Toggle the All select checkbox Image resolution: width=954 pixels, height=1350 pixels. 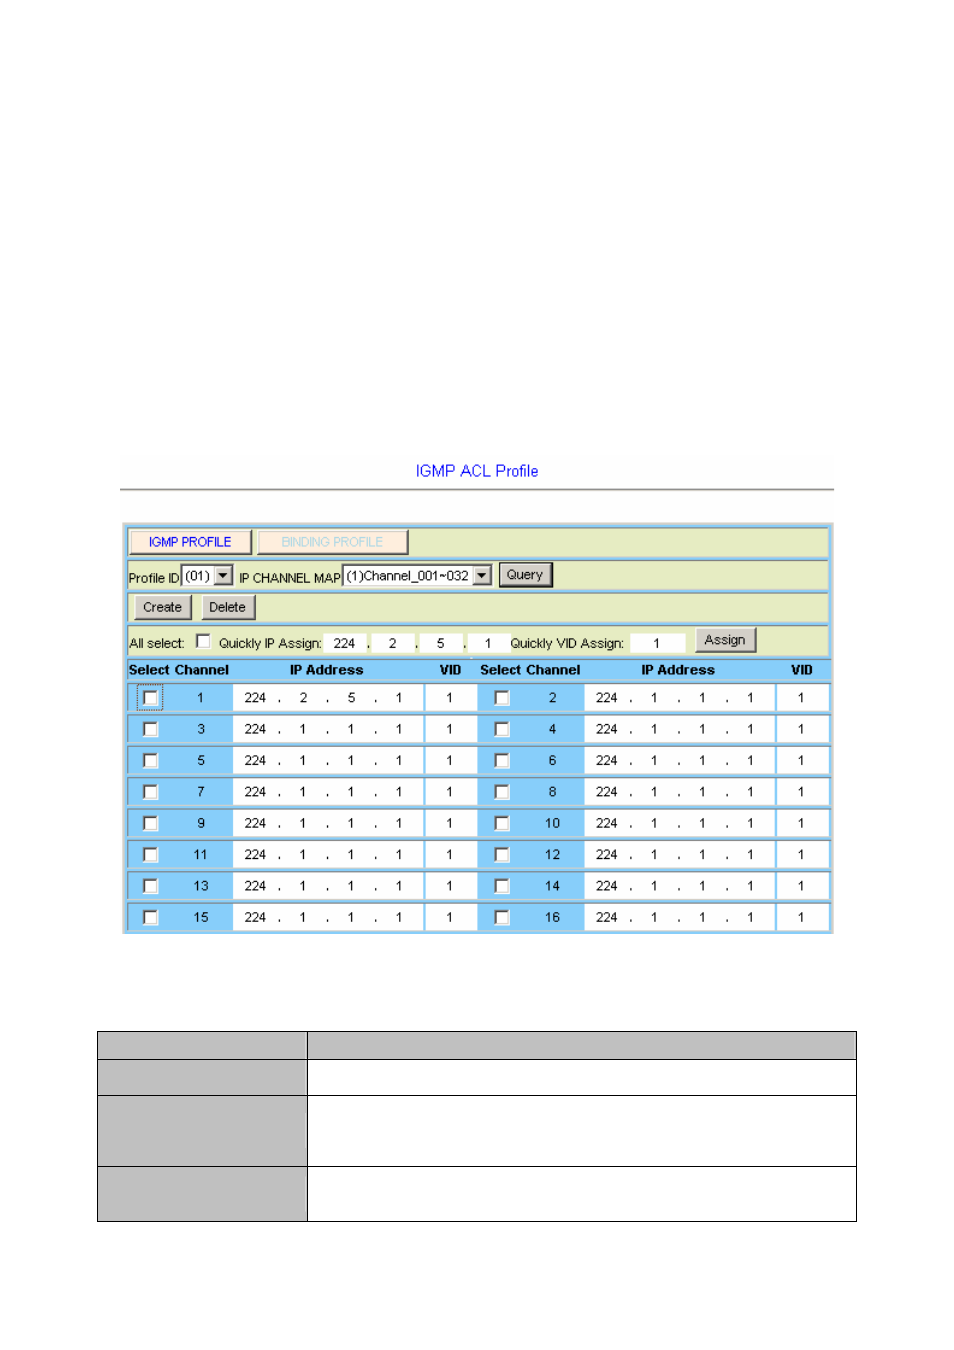(x=203, y=641)
